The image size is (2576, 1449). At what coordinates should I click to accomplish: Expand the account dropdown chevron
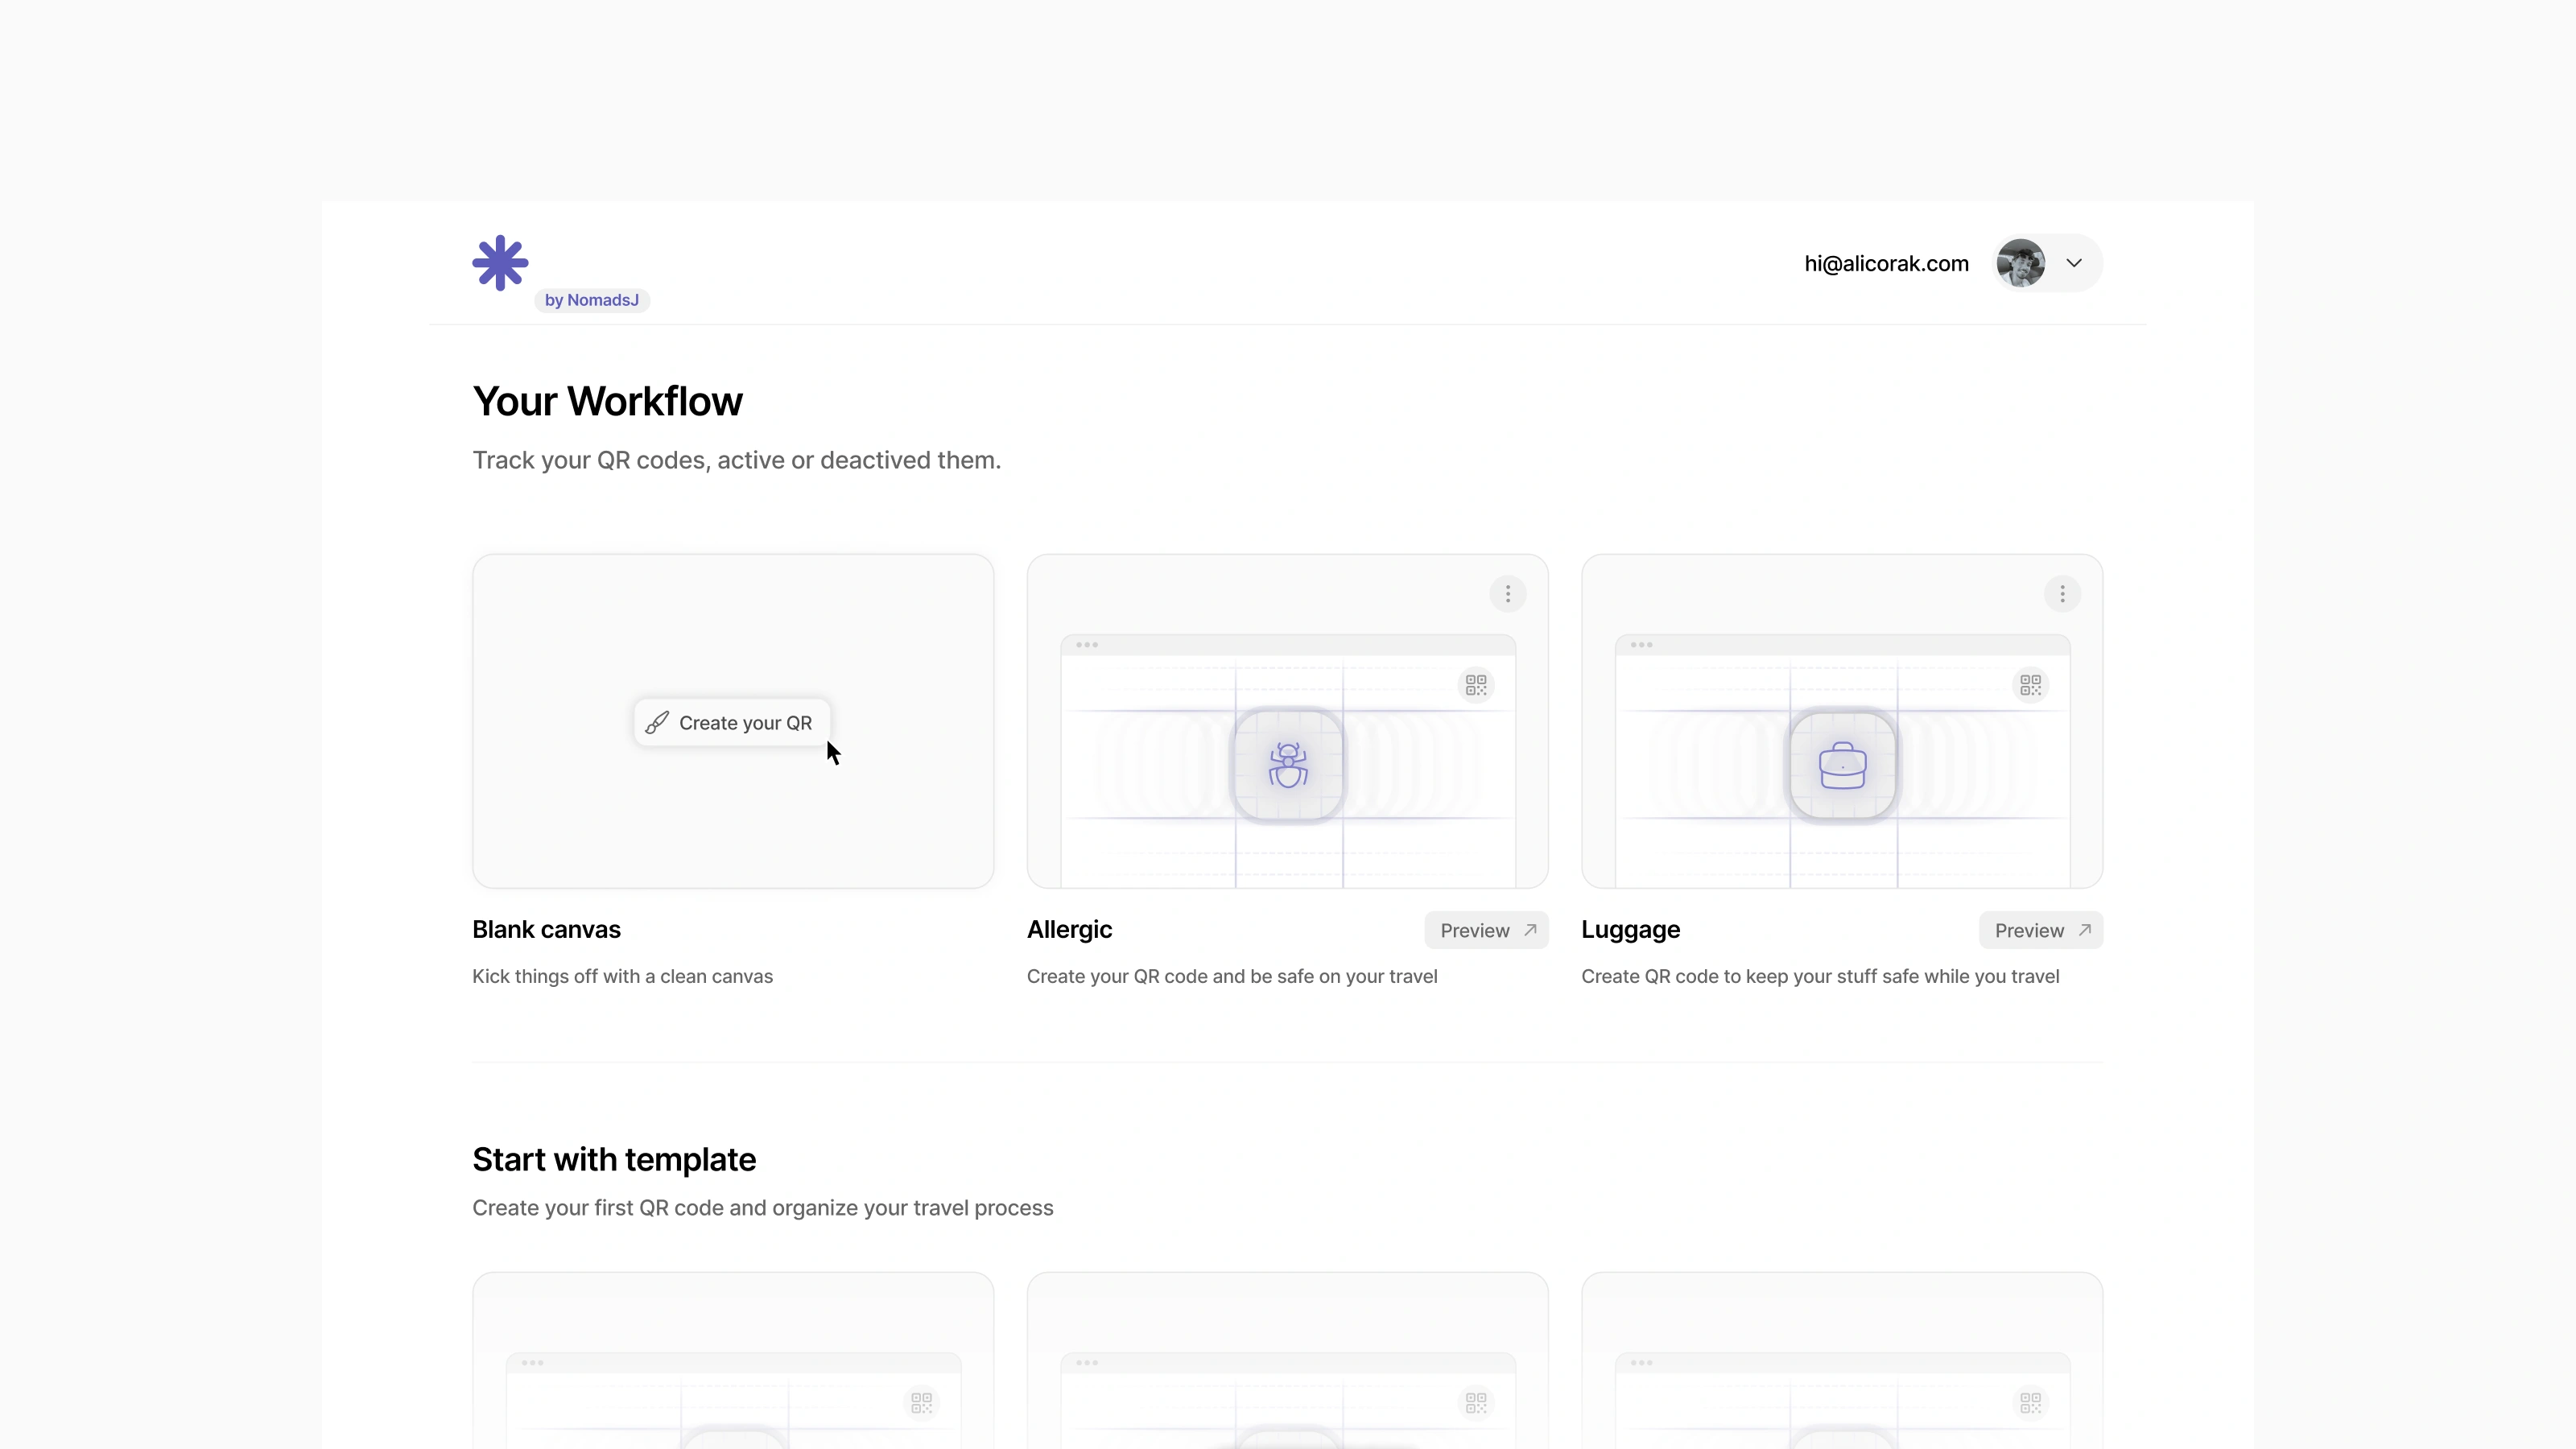2074,263
